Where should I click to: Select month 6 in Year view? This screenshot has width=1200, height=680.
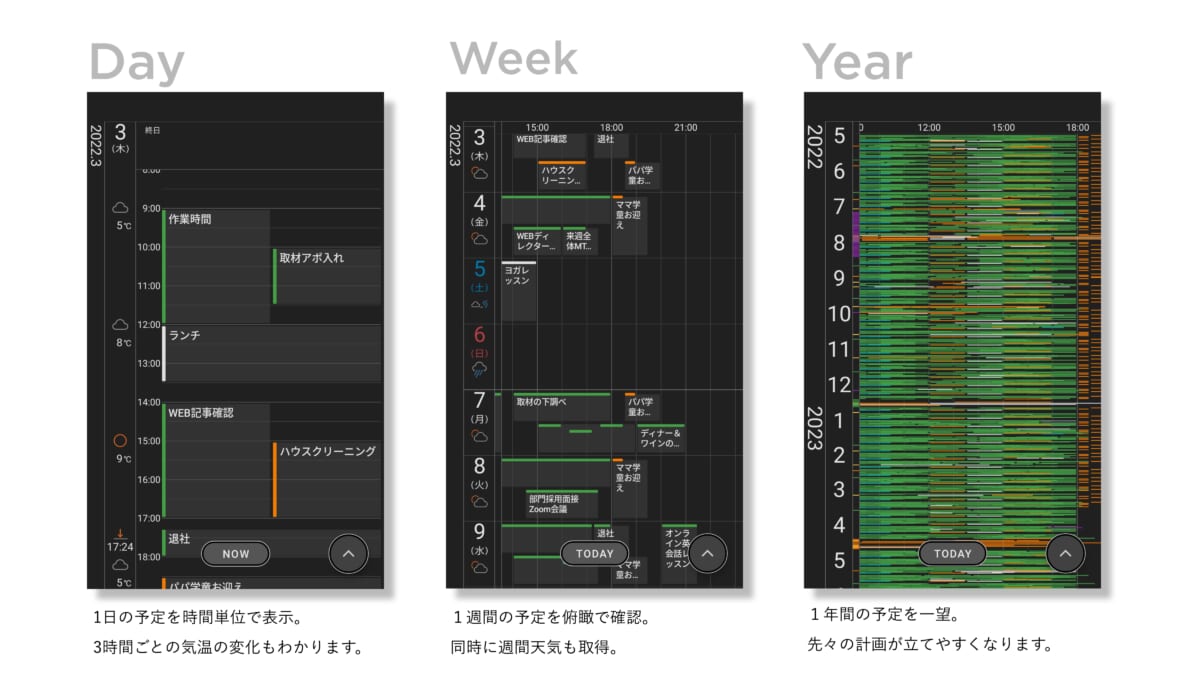pos(839,172)
